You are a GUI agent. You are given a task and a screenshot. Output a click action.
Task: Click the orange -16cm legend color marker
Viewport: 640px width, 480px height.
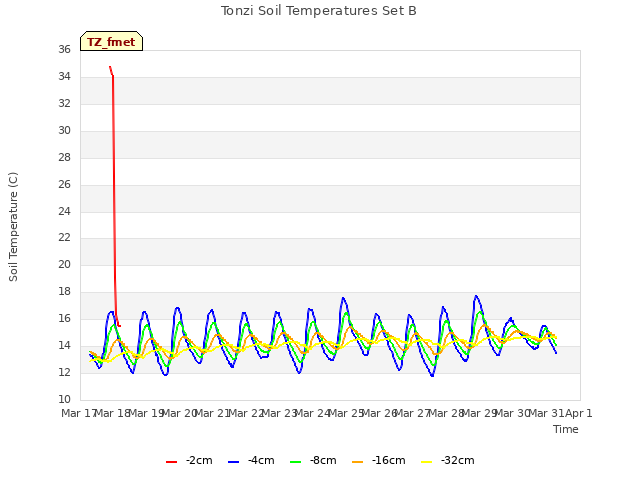pos(358,462)
